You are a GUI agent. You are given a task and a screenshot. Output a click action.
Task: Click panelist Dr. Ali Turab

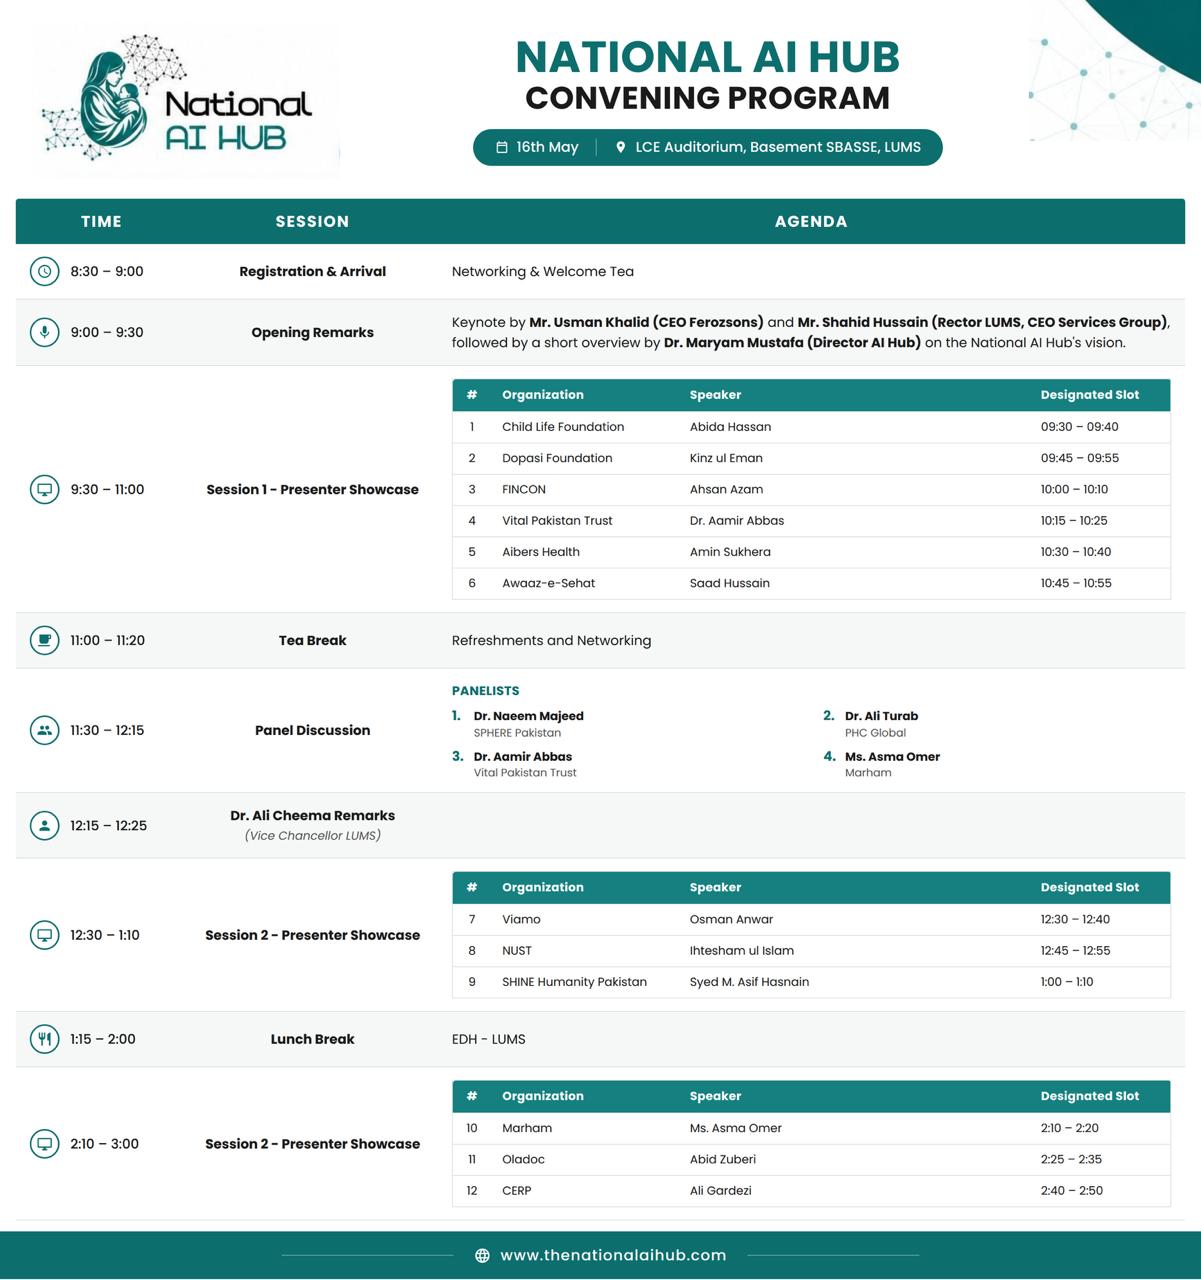tap(881, 716)
